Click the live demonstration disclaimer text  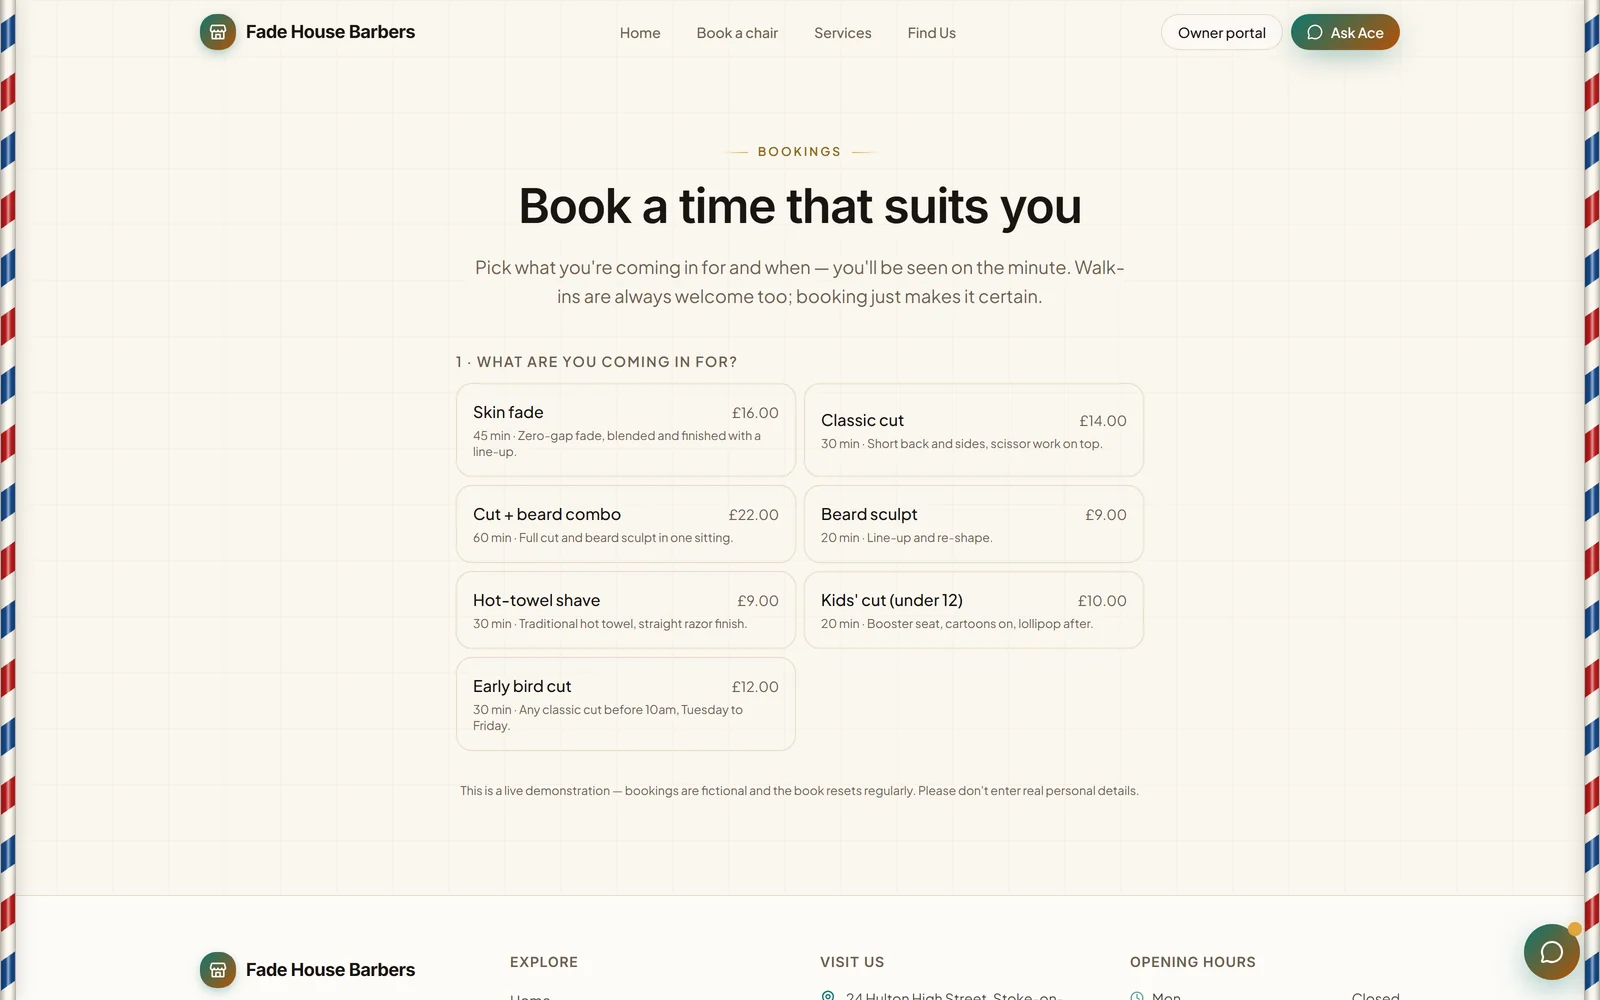pos(800,791)
